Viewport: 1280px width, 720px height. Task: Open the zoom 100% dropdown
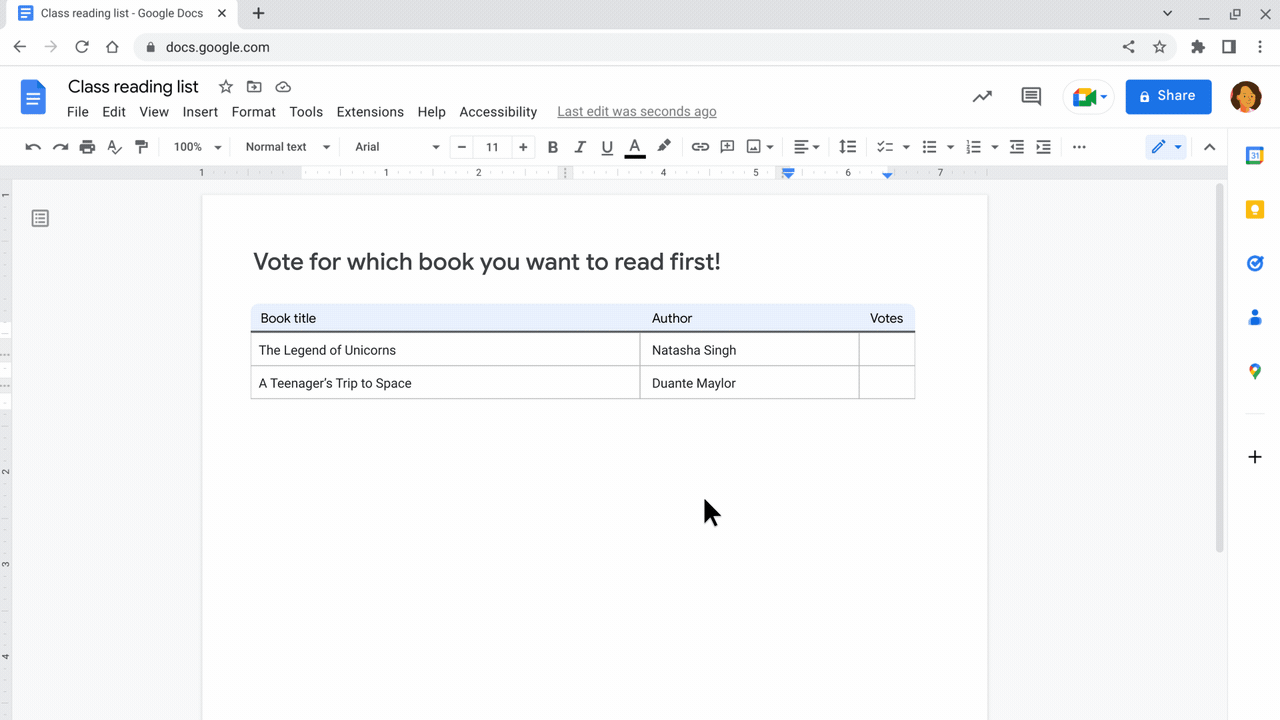click(197, 147)
